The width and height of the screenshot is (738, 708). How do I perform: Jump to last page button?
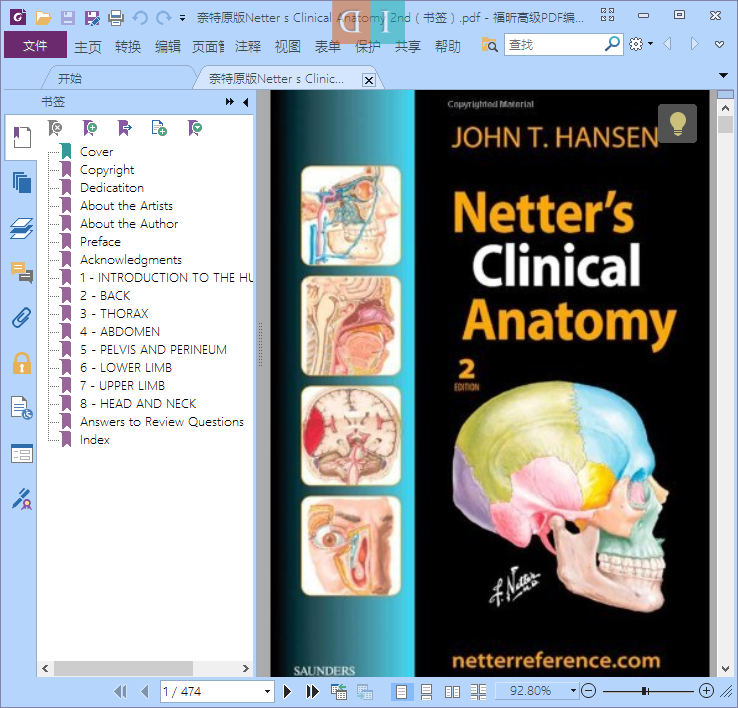(313, 691)
